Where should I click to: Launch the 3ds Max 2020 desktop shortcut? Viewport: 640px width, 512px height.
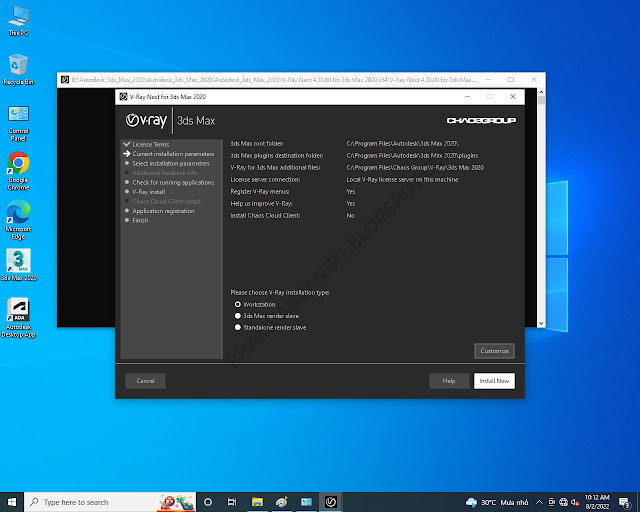click(18, 265)
